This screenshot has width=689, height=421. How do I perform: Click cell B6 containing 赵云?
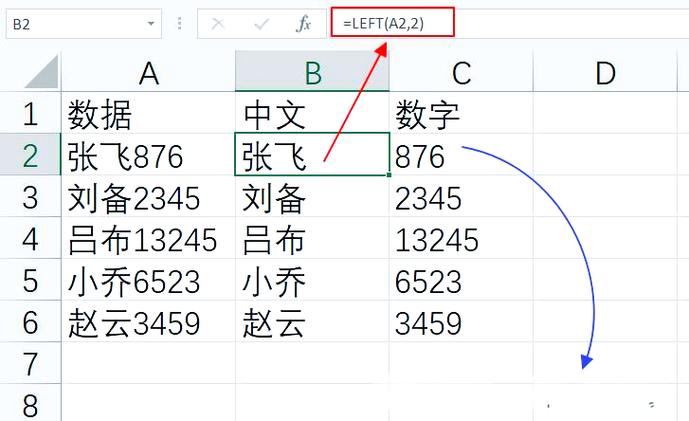[312, 321]
